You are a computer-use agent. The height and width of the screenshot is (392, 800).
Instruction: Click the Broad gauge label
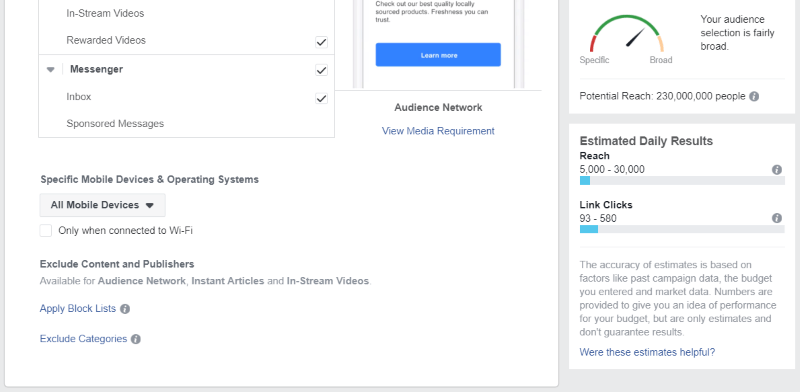coord(661,60)
